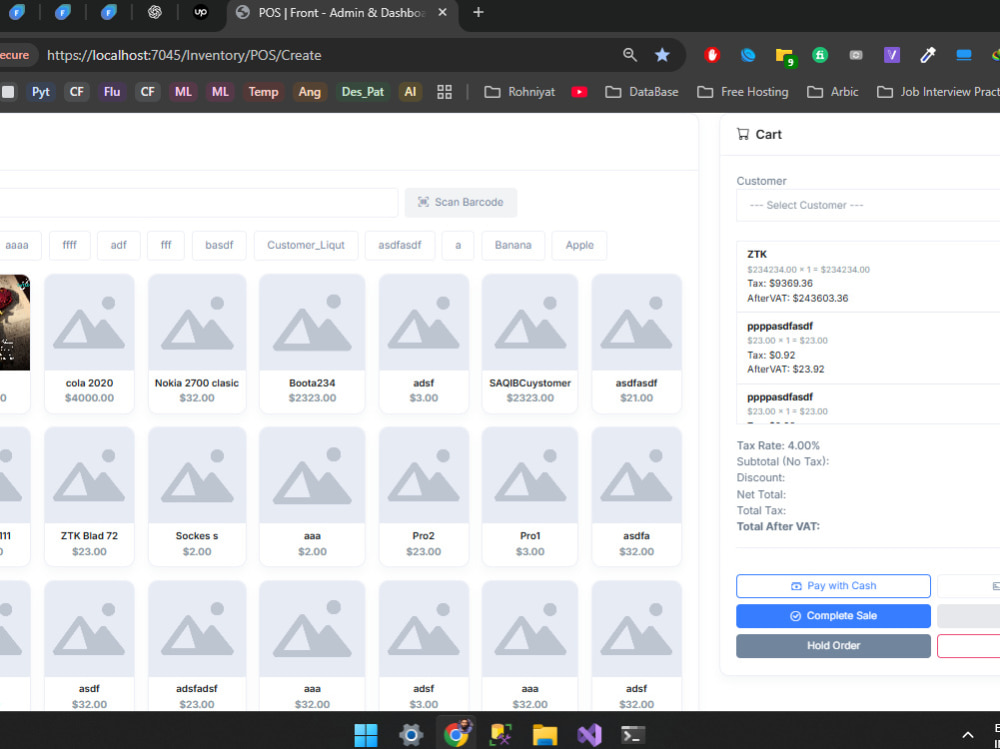Open the Ang bookmark
The height and width of the screenshot is (749, 1000).
309,92
